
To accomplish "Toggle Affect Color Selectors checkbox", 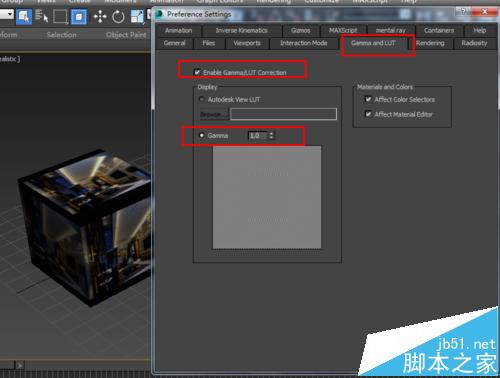I will pyautogui.click(x=368, y=99).
